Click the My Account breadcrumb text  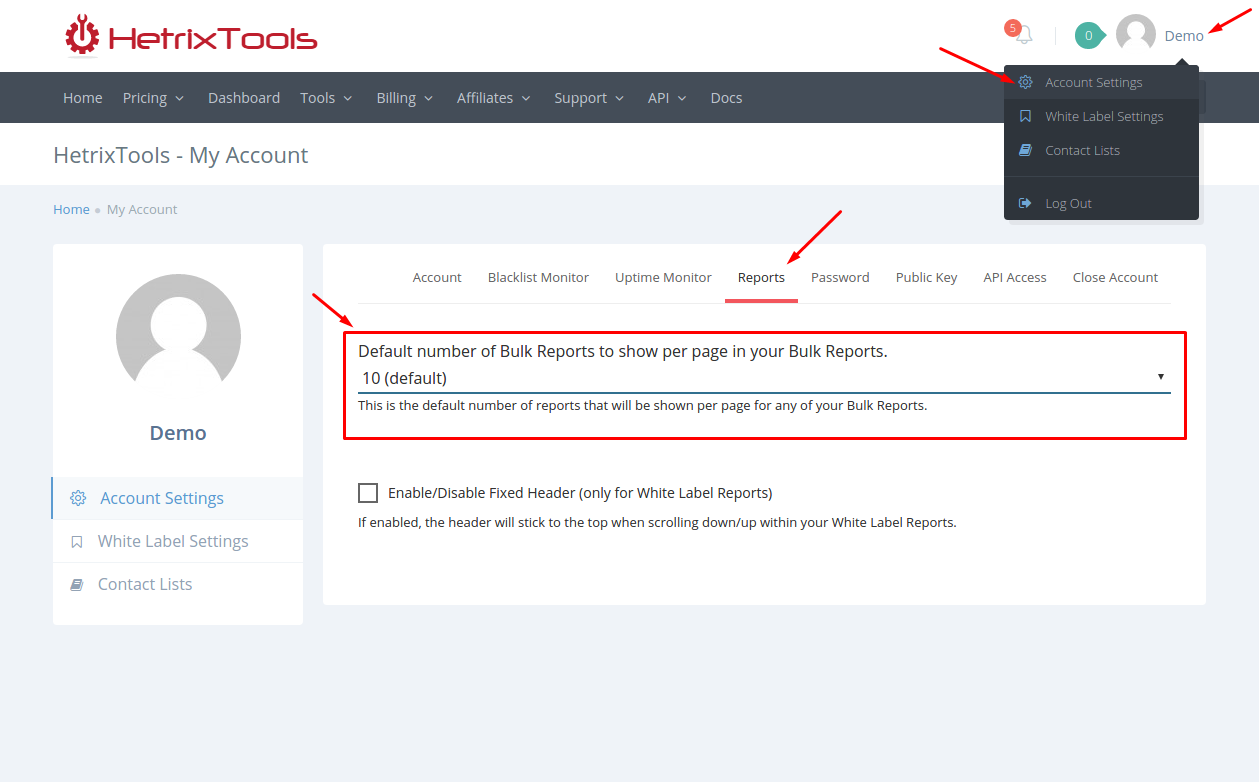coord(142,209)
